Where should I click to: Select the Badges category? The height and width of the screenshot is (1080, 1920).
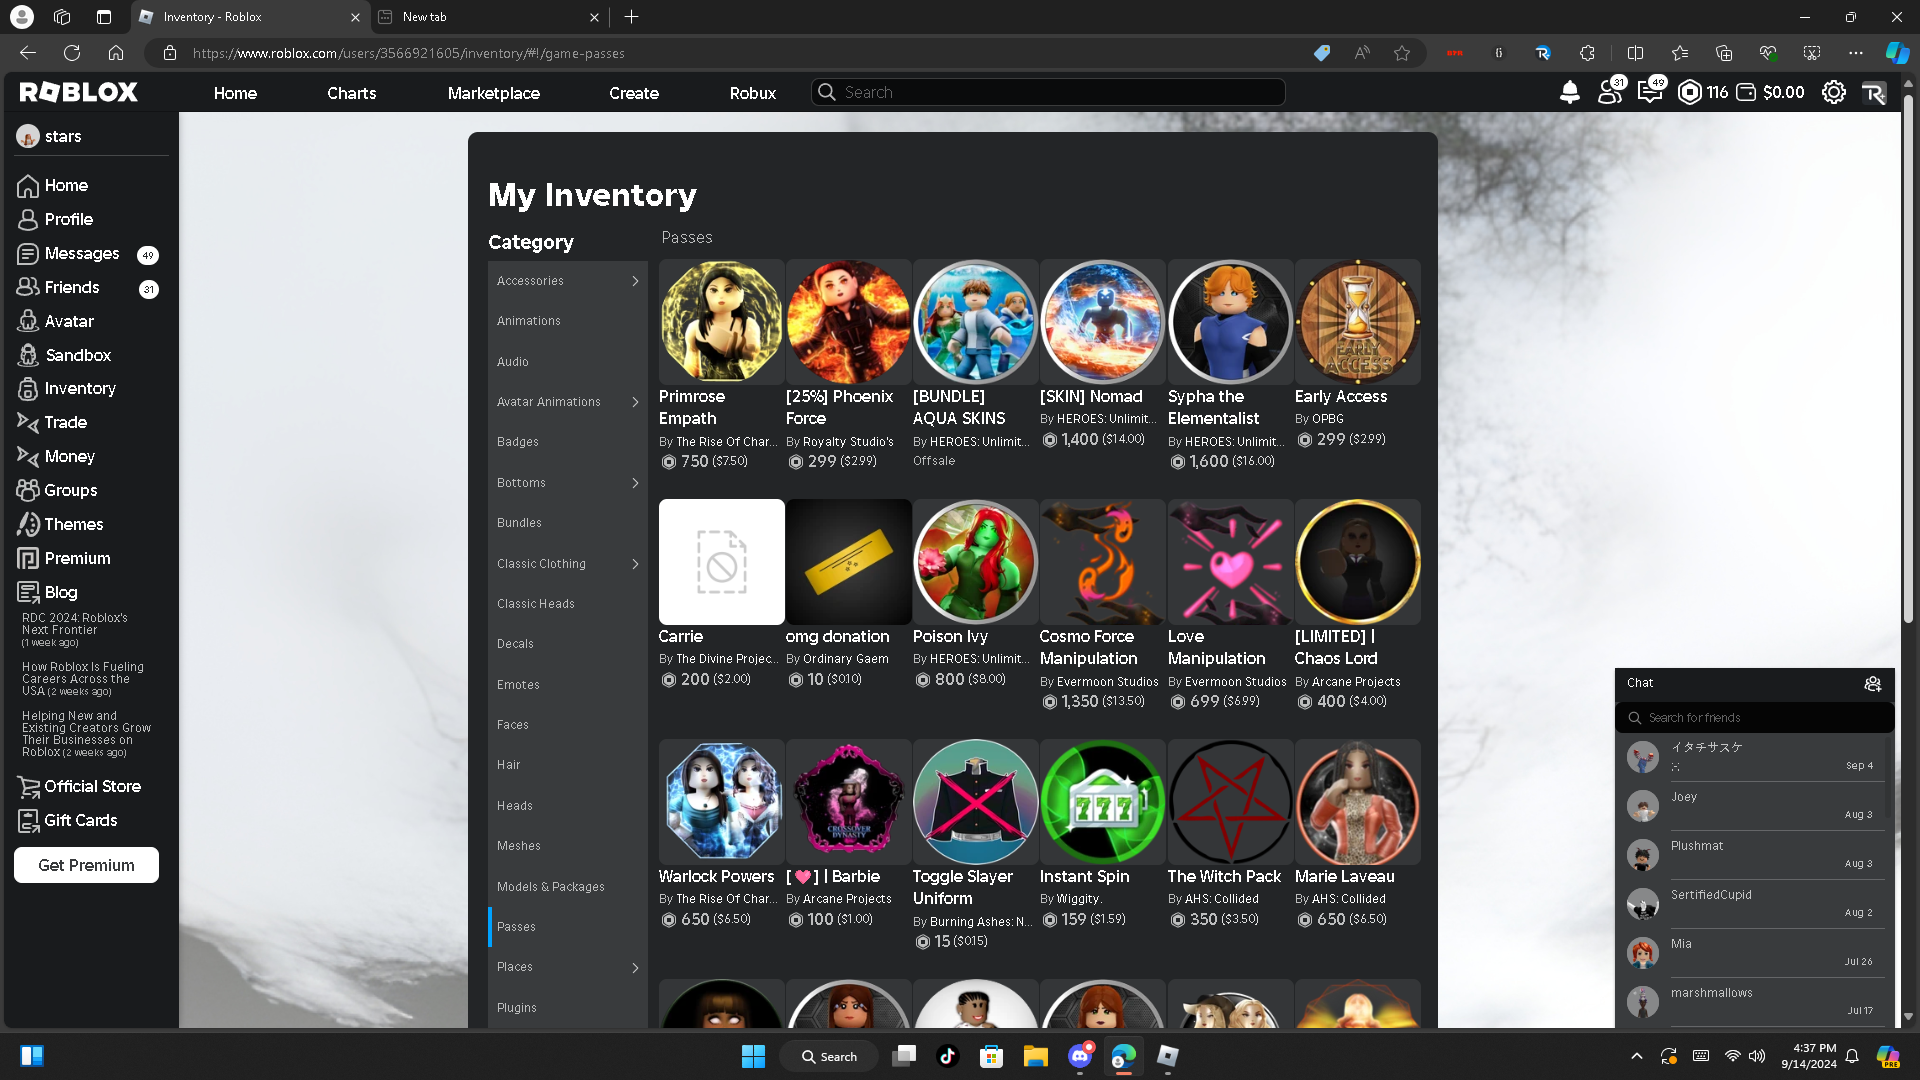(518, 442)
